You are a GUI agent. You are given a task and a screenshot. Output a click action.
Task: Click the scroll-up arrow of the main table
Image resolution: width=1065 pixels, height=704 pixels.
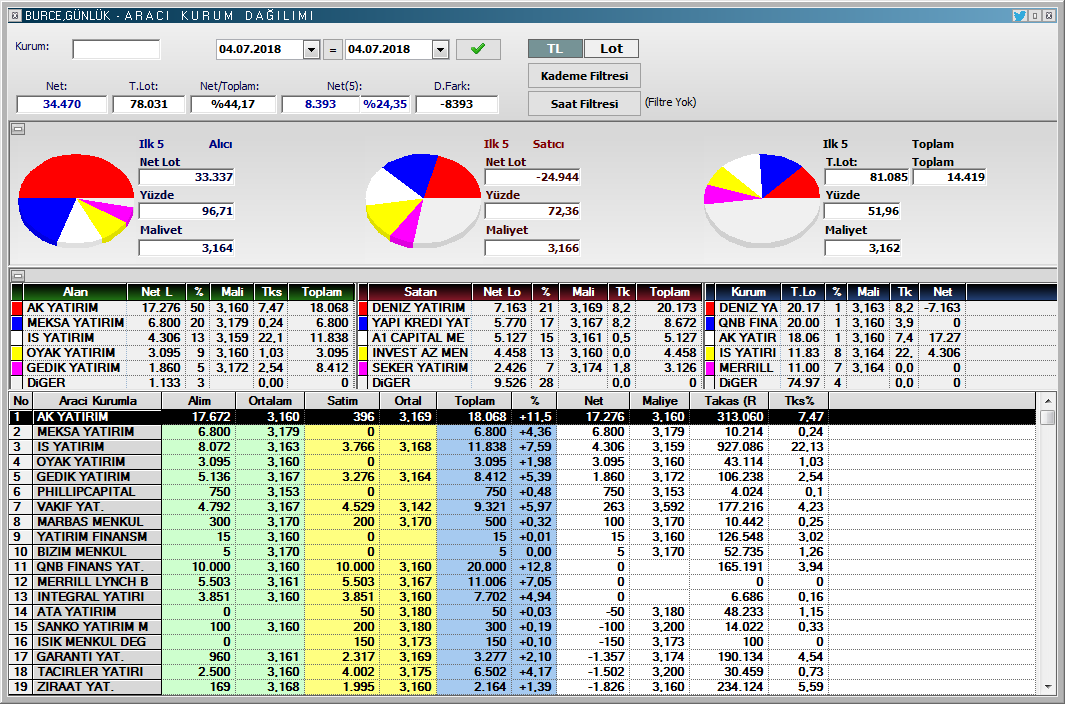click(x=1047, y=401)
